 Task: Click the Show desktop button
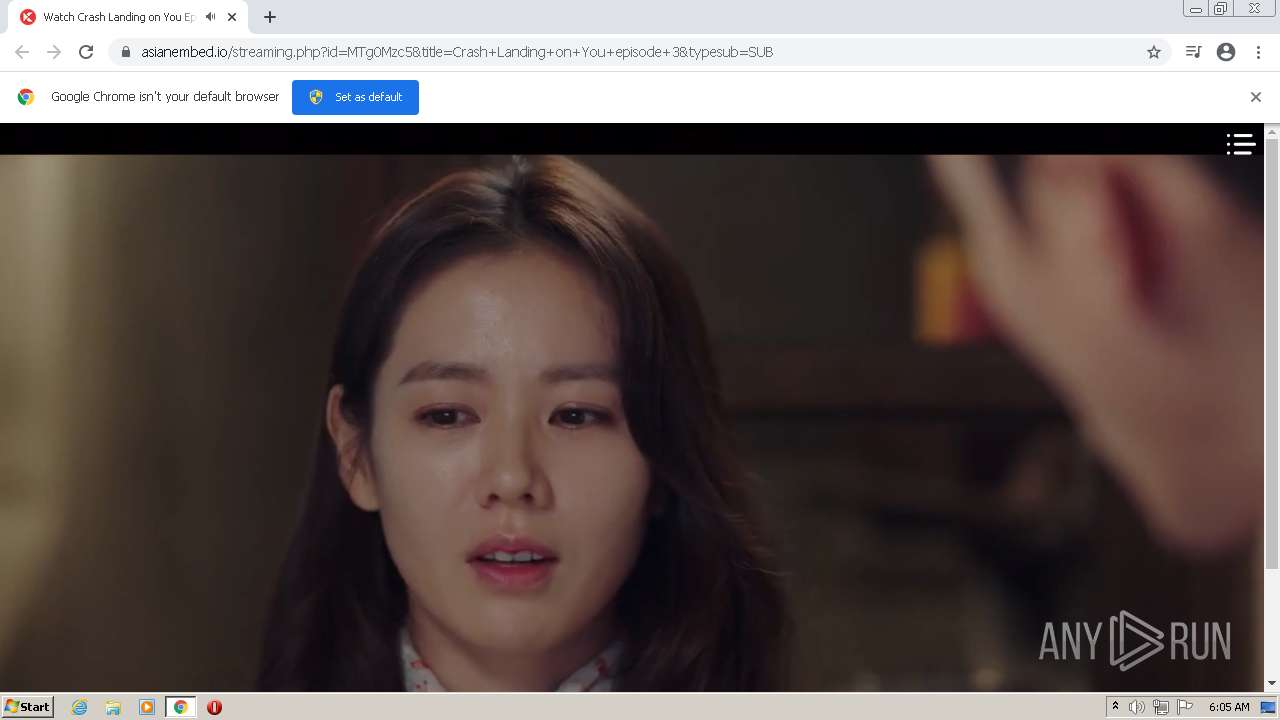click(x=1268, y=707)
